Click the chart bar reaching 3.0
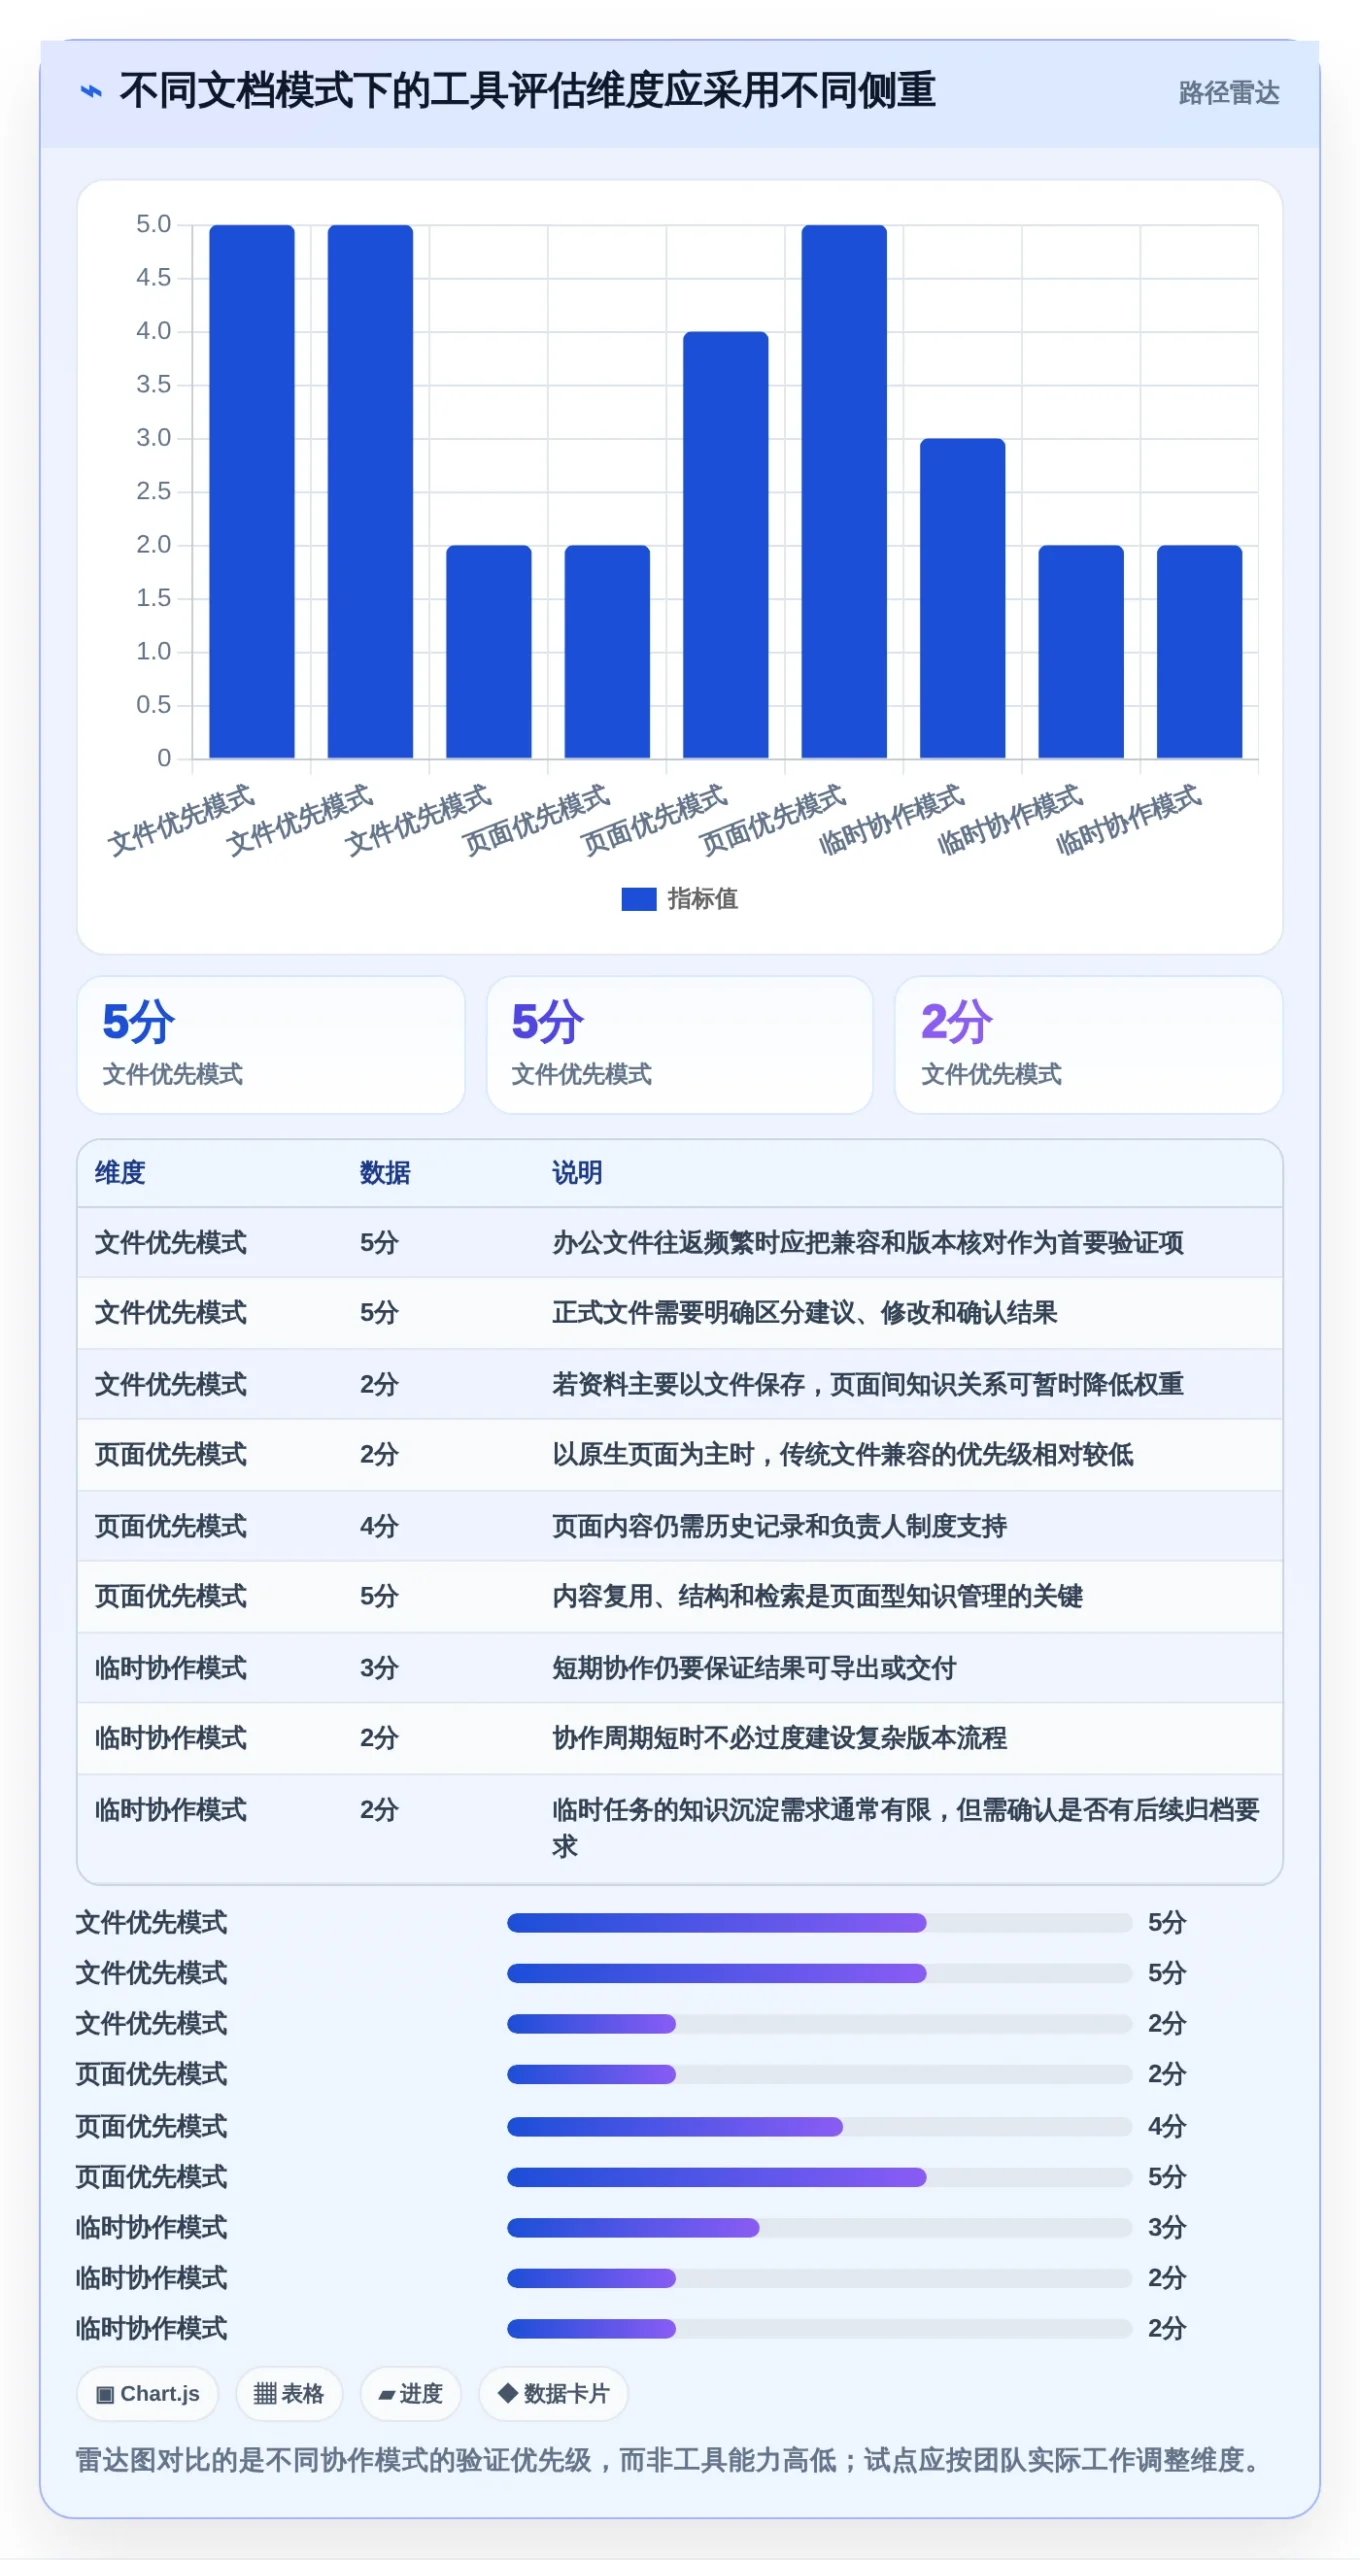The width and height of the screenshot is (1360, 2560). click(962, 598)
